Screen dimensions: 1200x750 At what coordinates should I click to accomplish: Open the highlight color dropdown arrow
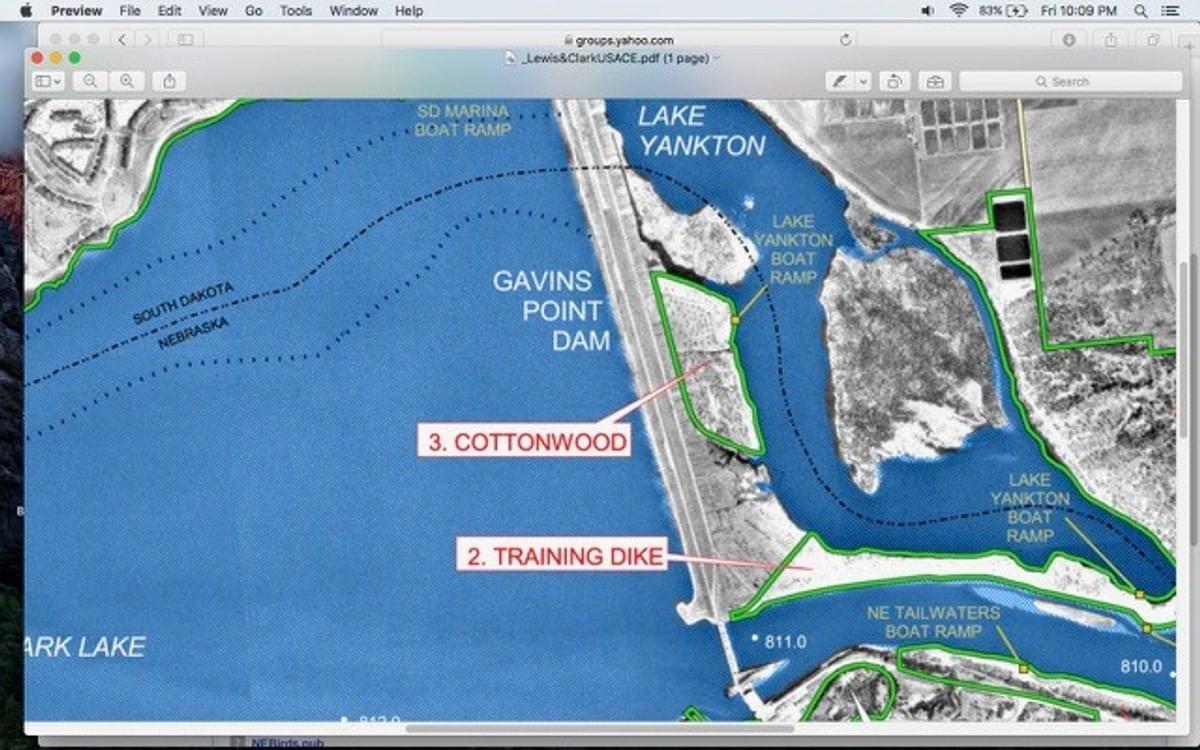863,81
